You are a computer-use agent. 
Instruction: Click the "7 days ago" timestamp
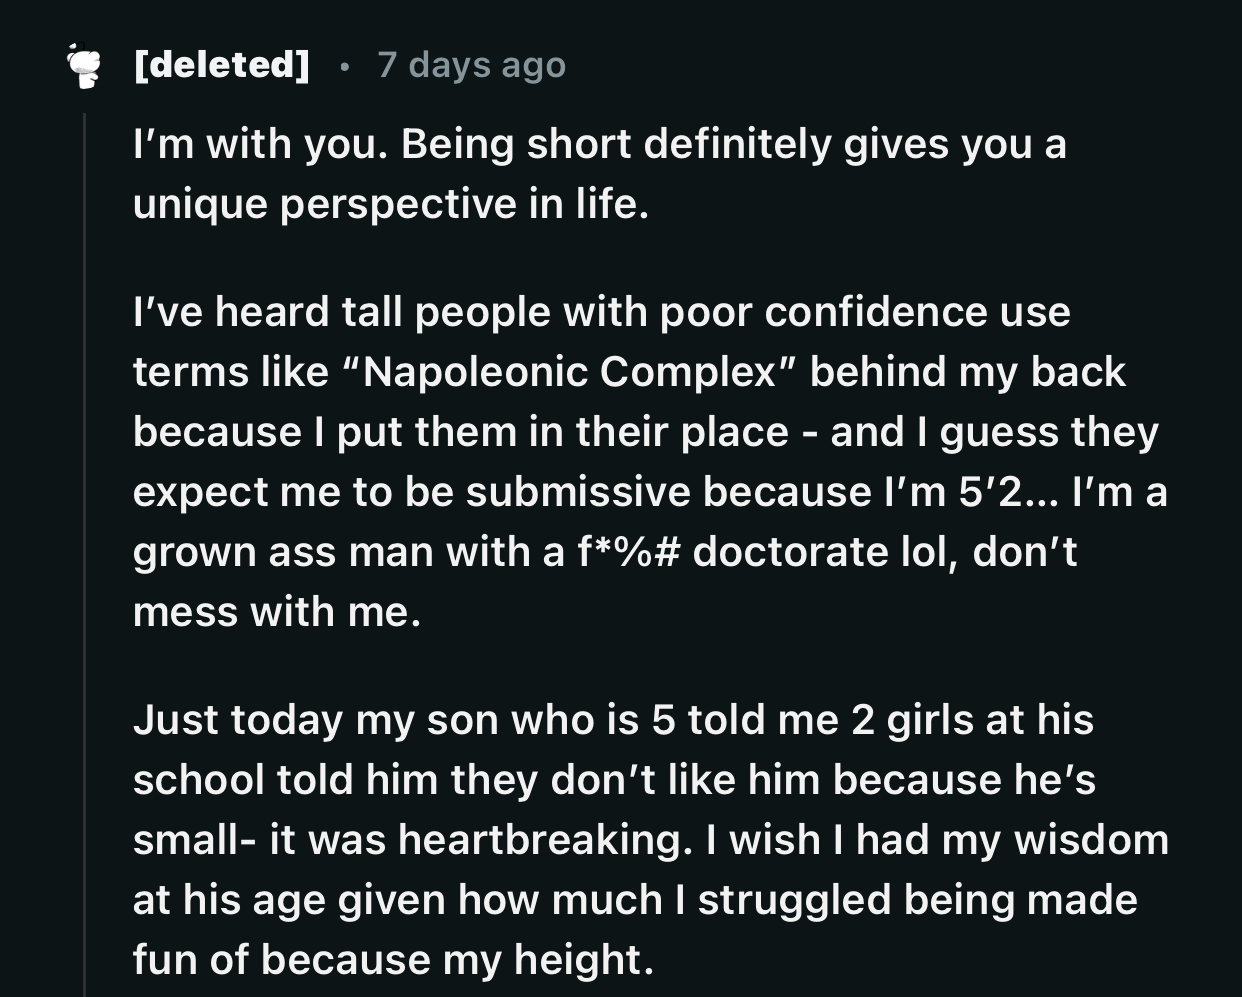click(472, 65)
